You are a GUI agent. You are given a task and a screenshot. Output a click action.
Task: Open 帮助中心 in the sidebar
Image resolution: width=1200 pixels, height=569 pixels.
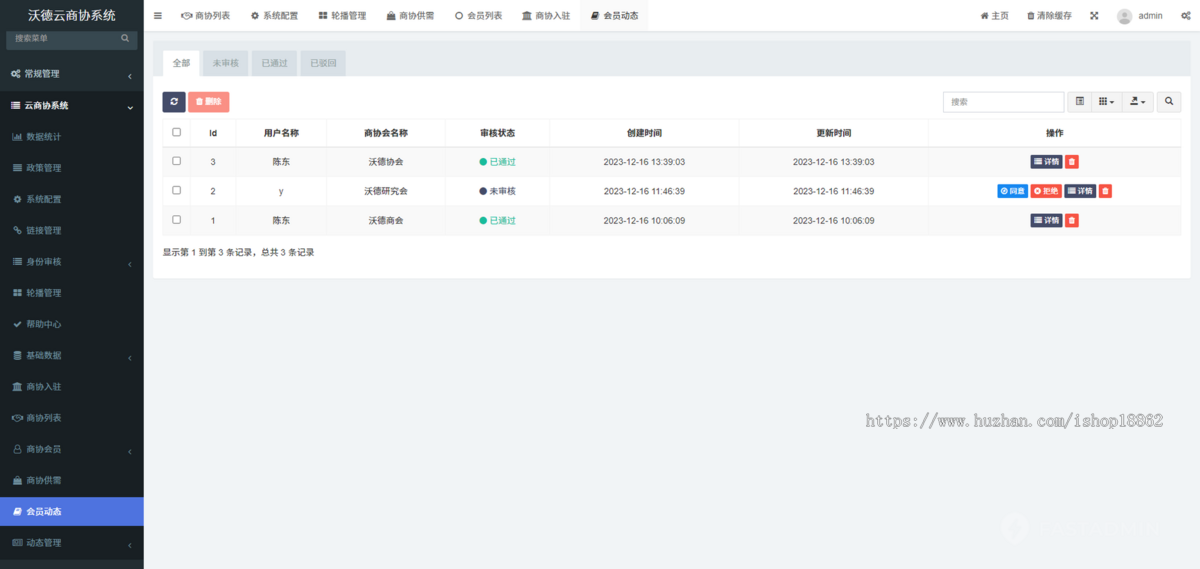point(72,324)
